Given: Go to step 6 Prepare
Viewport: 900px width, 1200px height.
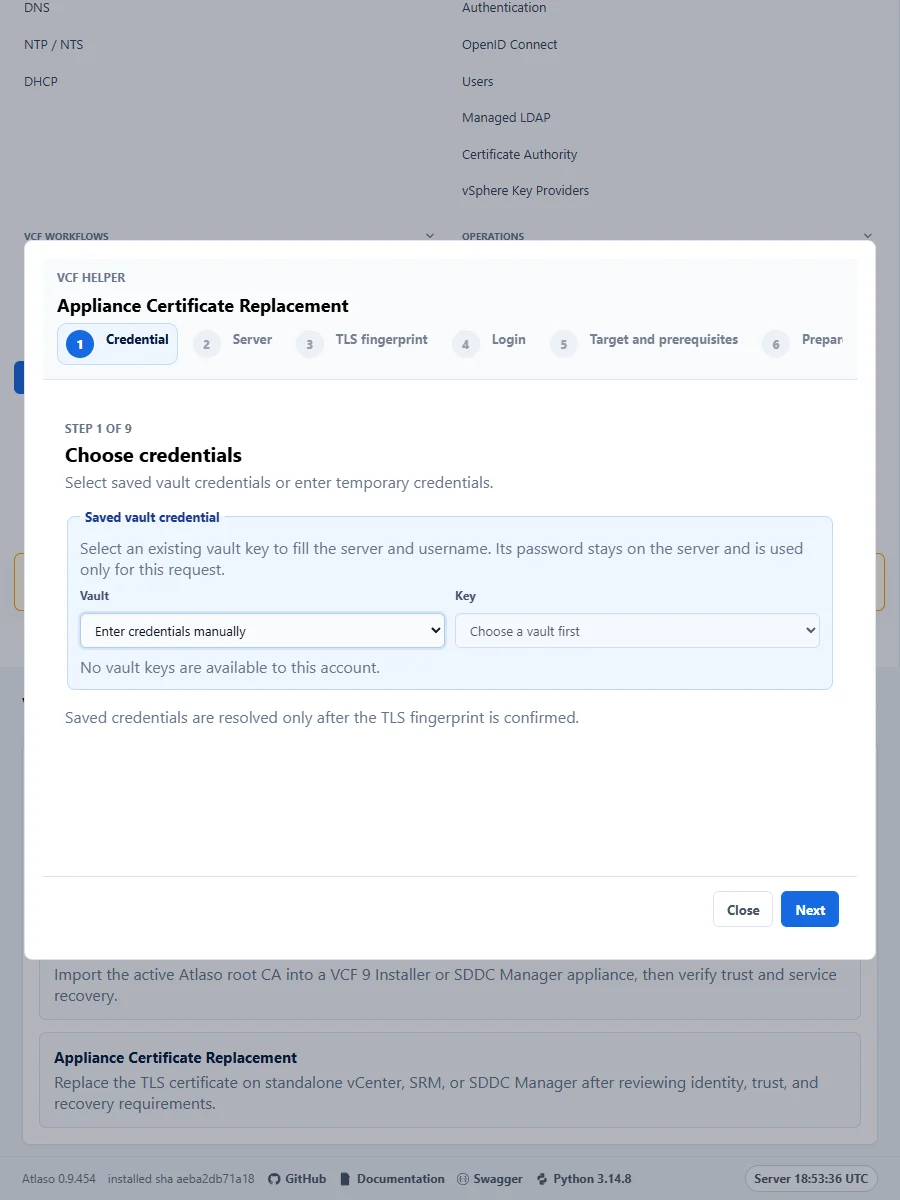Looking at the screenshot, I should click(802, 343).
